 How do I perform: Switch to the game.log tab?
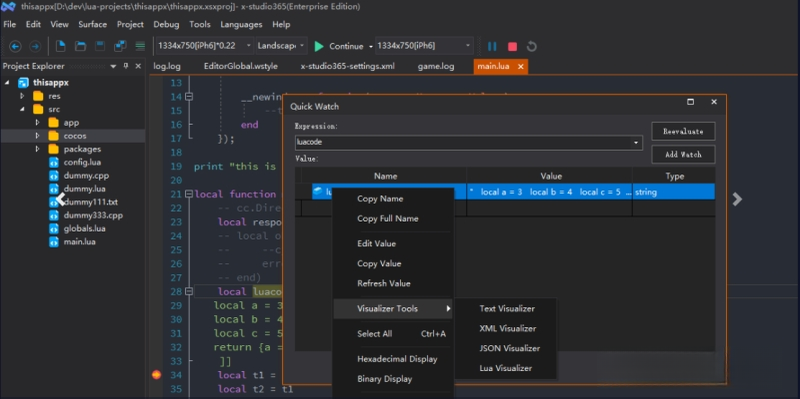tap(436, 66)
